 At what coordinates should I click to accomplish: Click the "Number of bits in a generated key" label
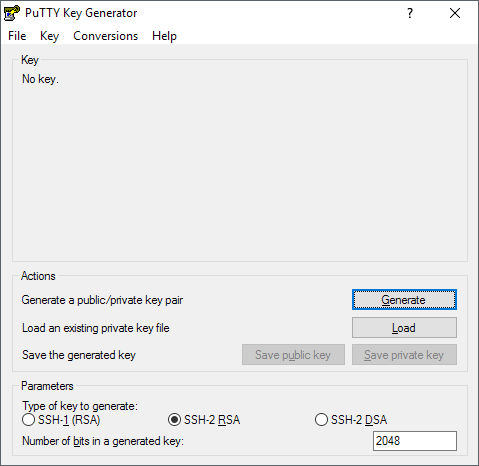click(x=103, y=441)
